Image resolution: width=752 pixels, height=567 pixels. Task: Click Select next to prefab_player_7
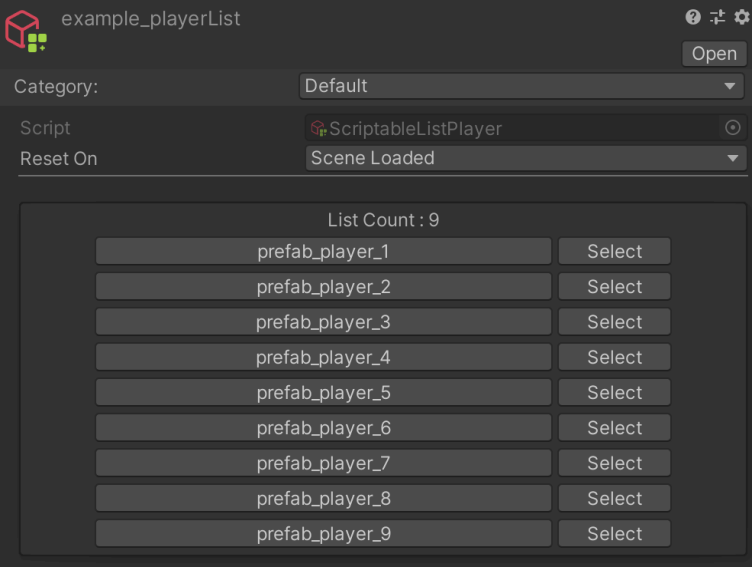pos(614,463)
